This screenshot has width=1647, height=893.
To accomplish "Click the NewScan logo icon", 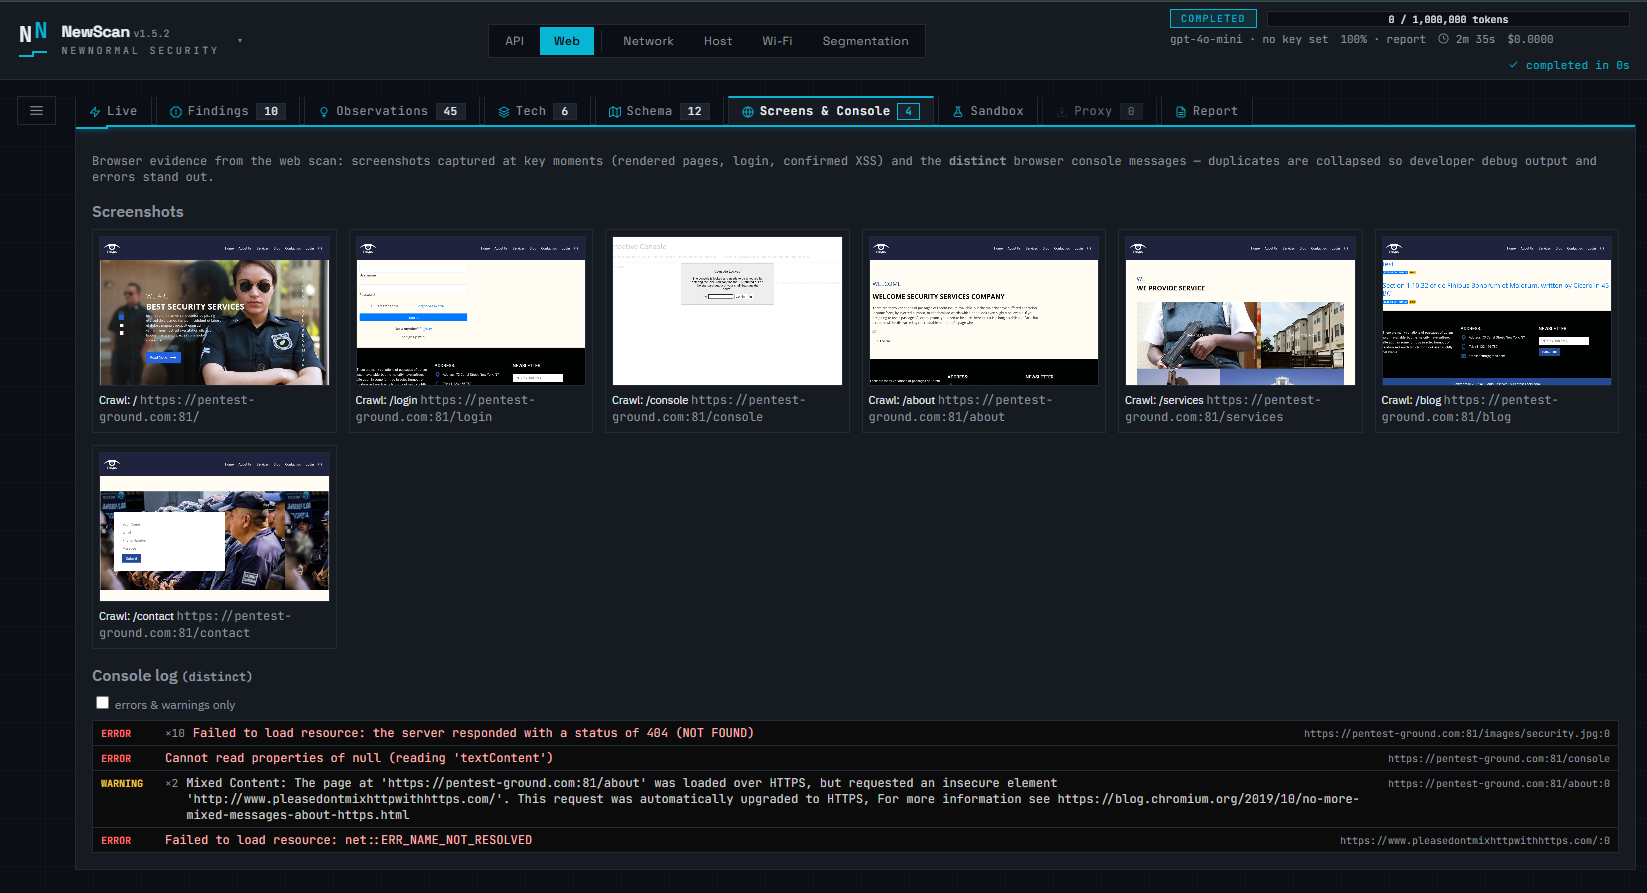I will coord(33,39).
